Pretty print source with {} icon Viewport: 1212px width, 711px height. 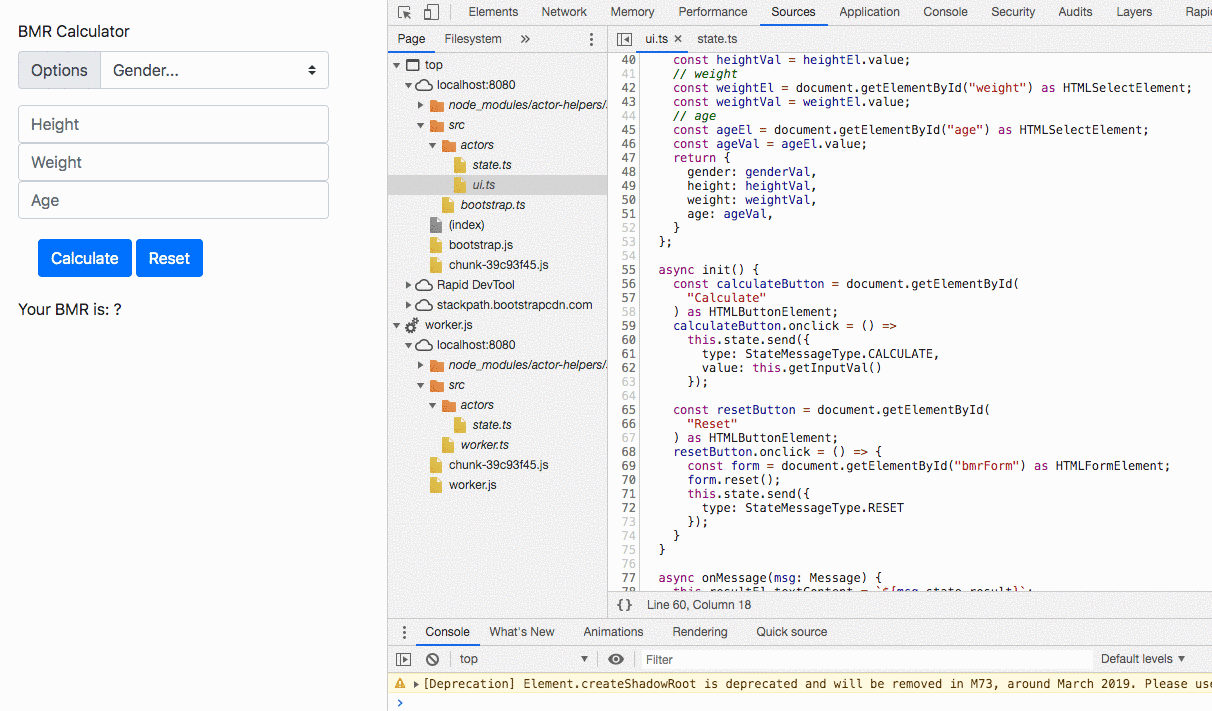[x=625, y=604]
